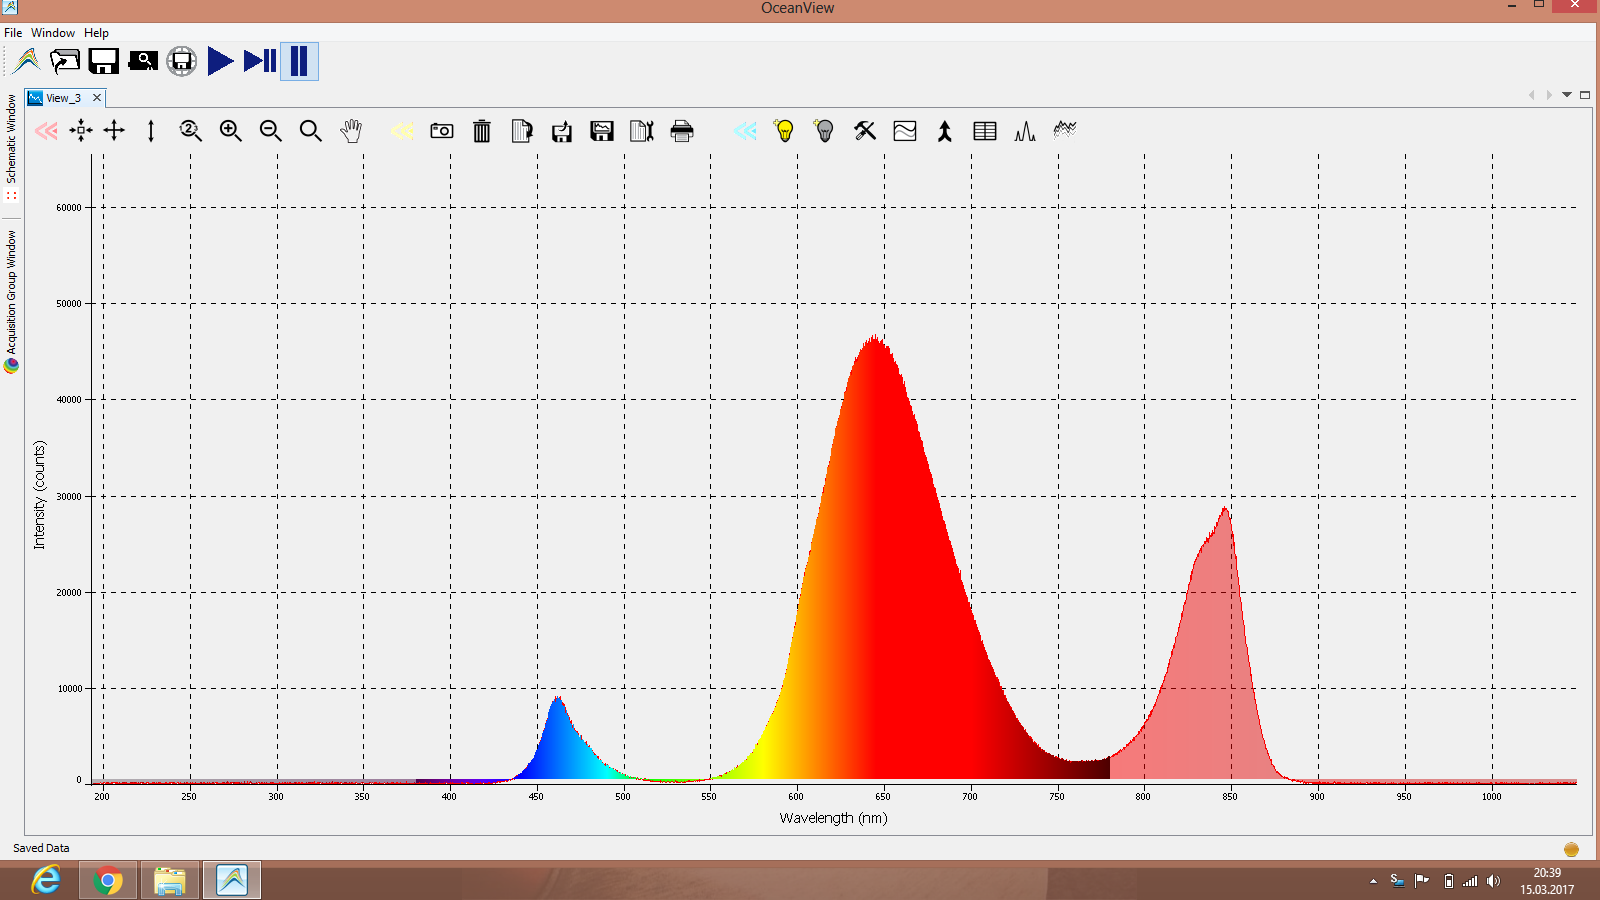Click the peaks finder icon

1025,131
